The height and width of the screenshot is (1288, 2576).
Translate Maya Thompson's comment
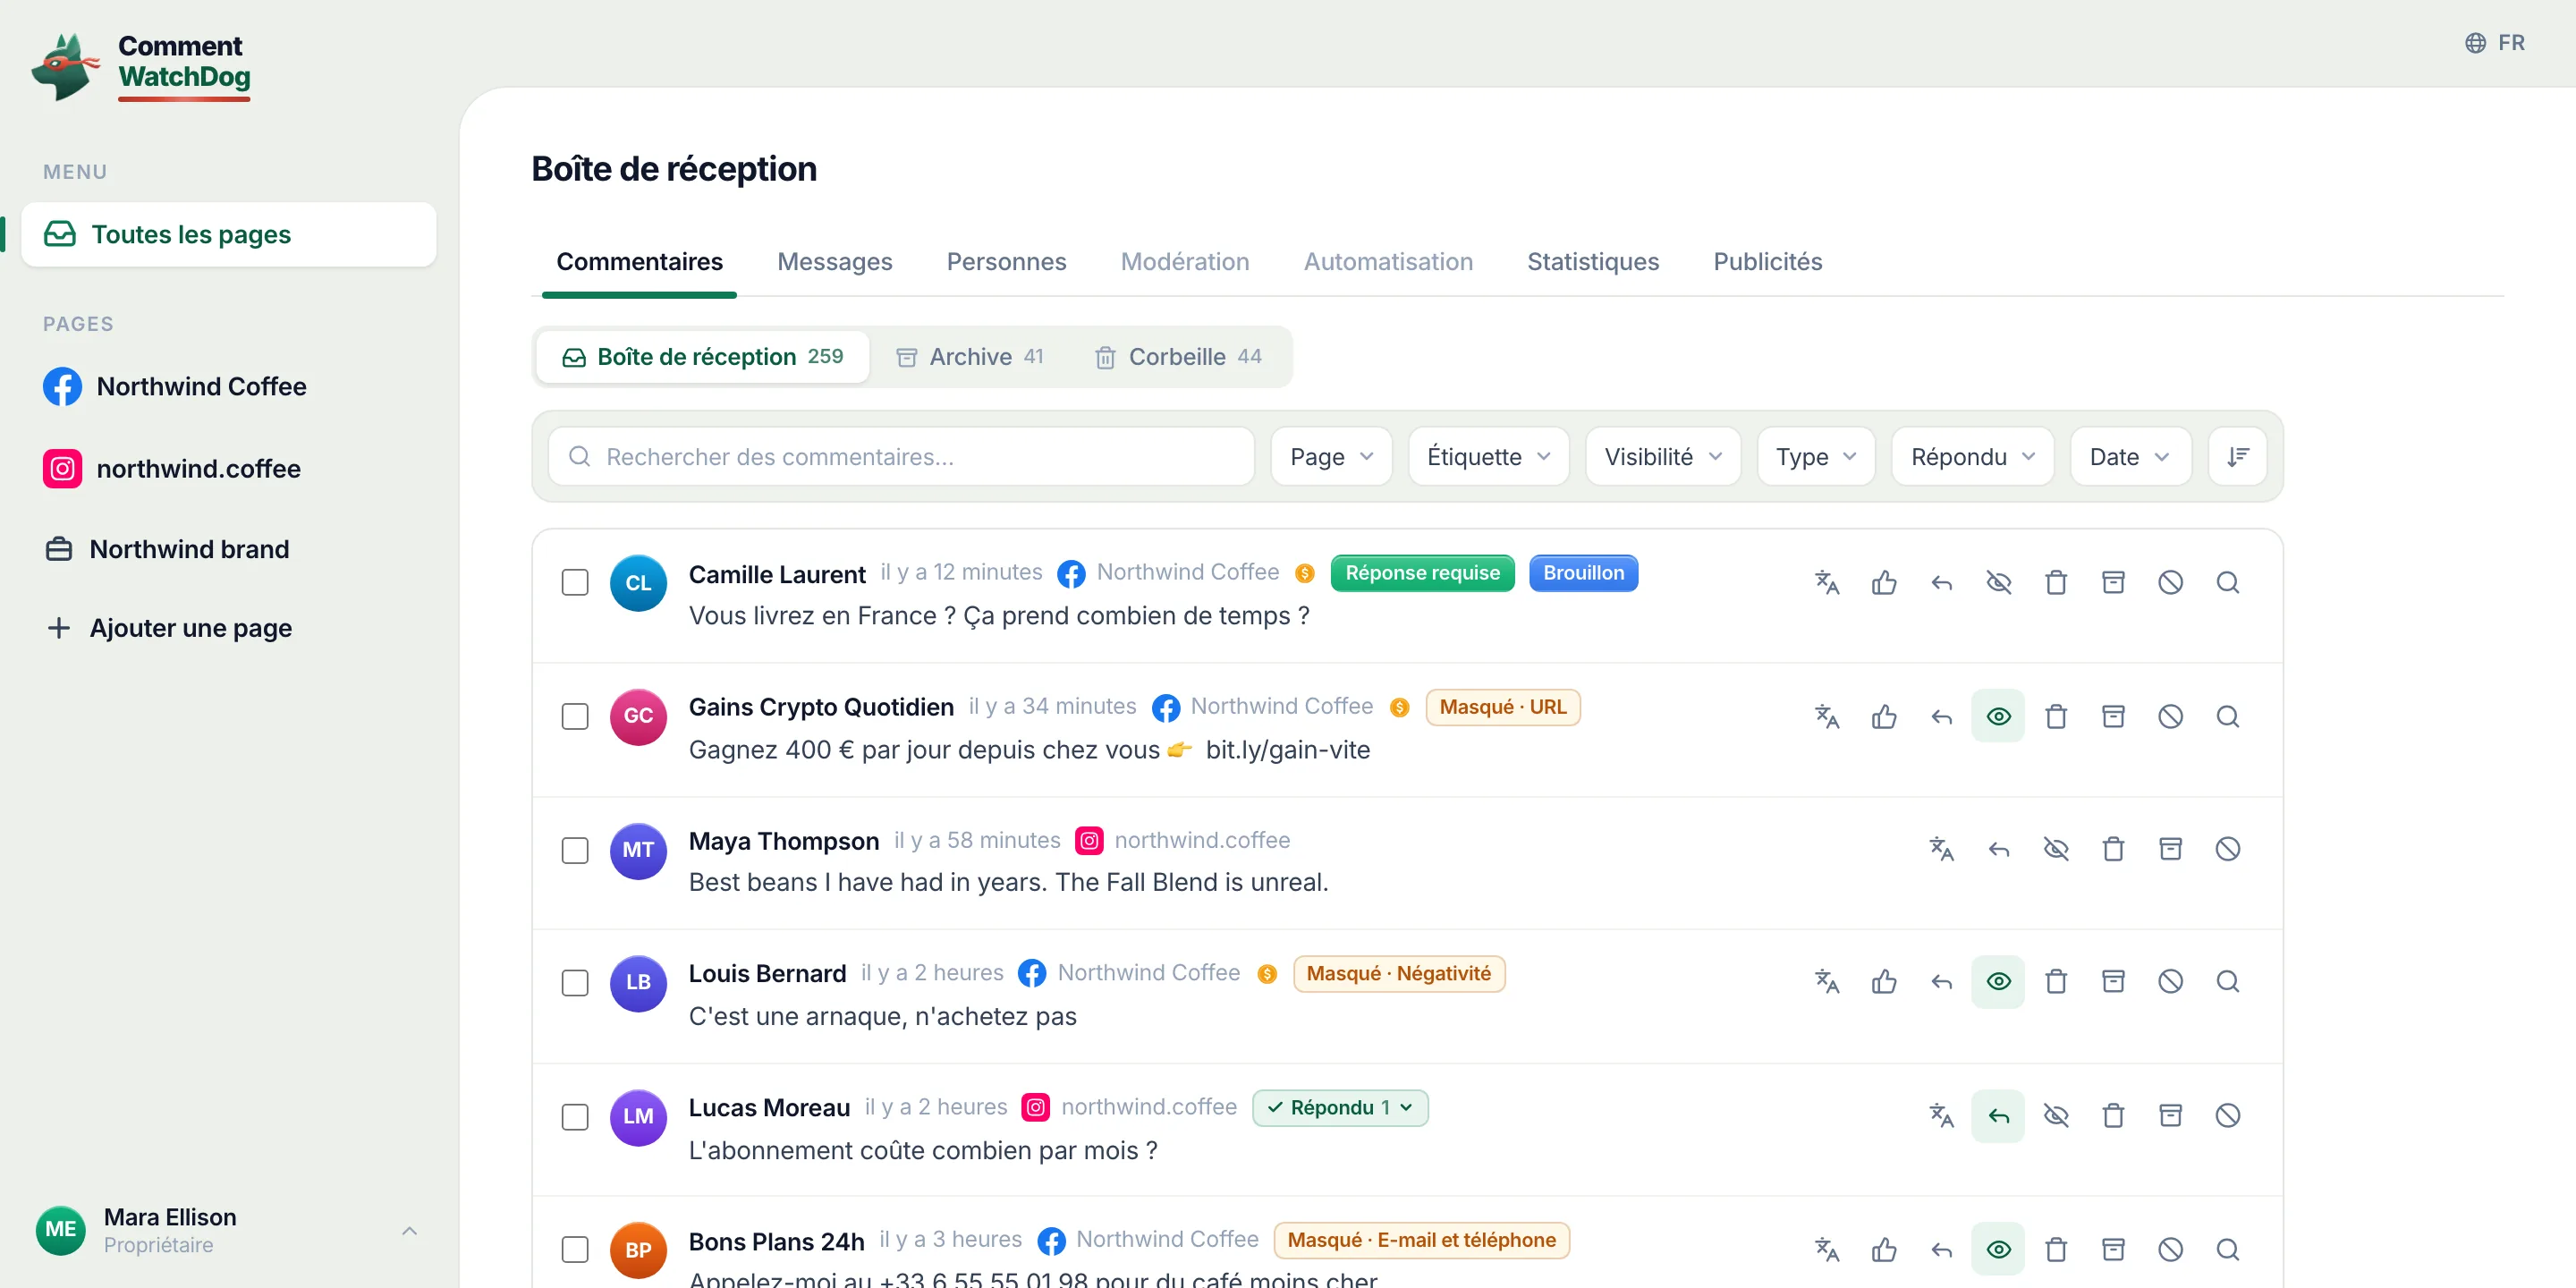[1941, 849]
